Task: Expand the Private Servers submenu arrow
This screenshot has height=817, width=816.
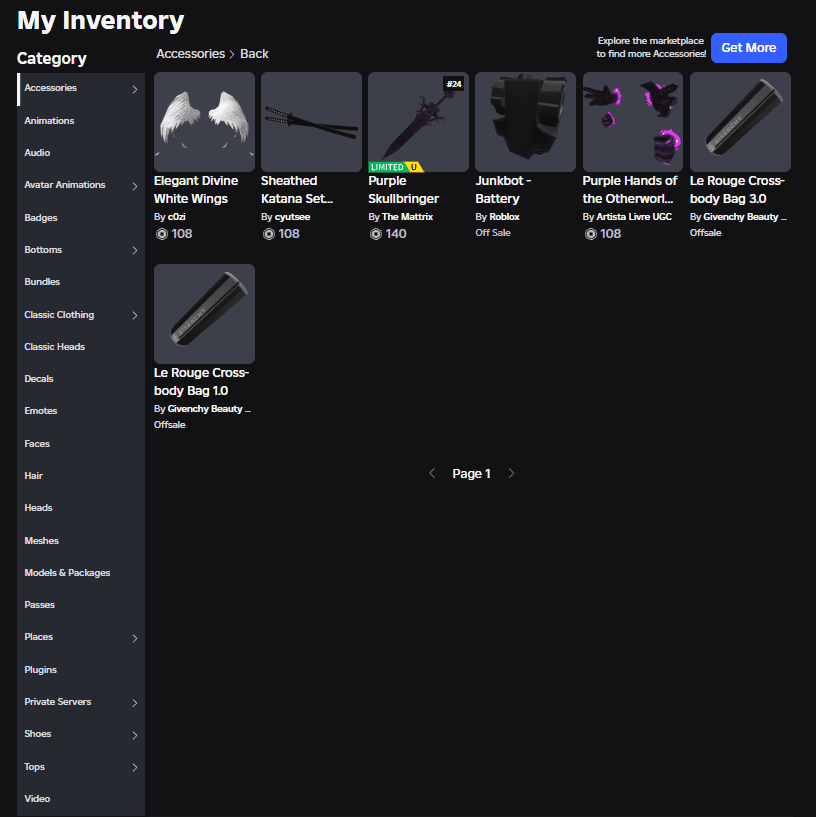Action: (x=135, y=703)
